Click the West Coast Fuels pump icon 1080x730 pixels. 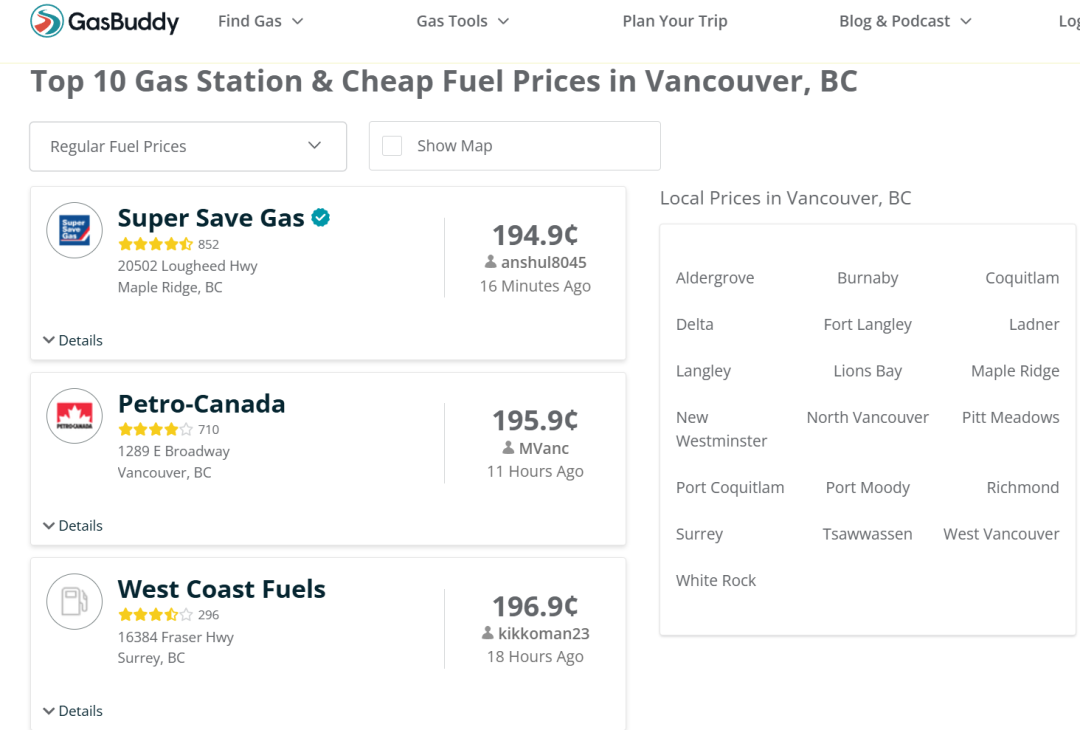[75, 601]
